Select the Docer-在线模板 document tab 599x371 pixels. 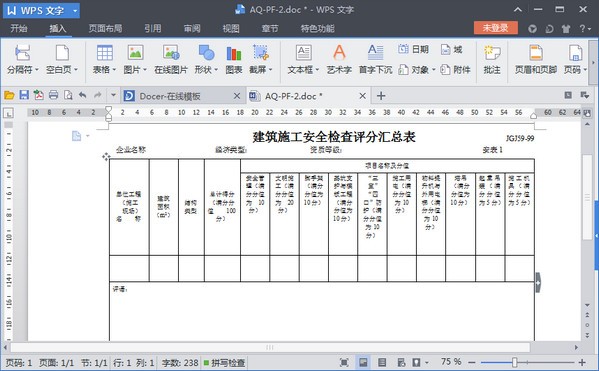(x=170, y=96)
